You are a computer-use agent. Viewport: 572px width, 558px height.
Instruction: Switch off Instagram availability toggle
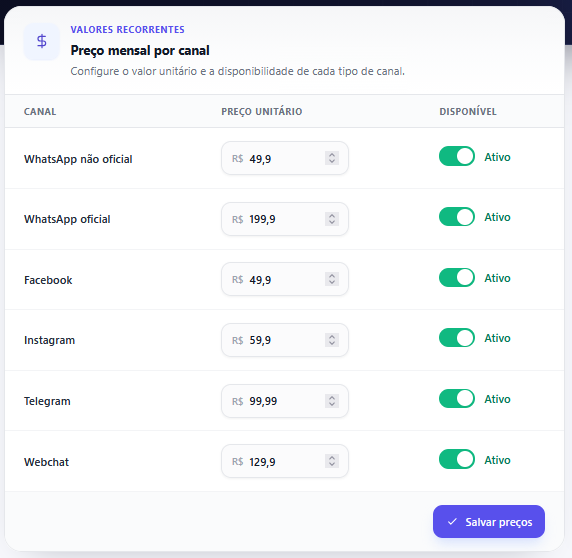coord(457,338)
